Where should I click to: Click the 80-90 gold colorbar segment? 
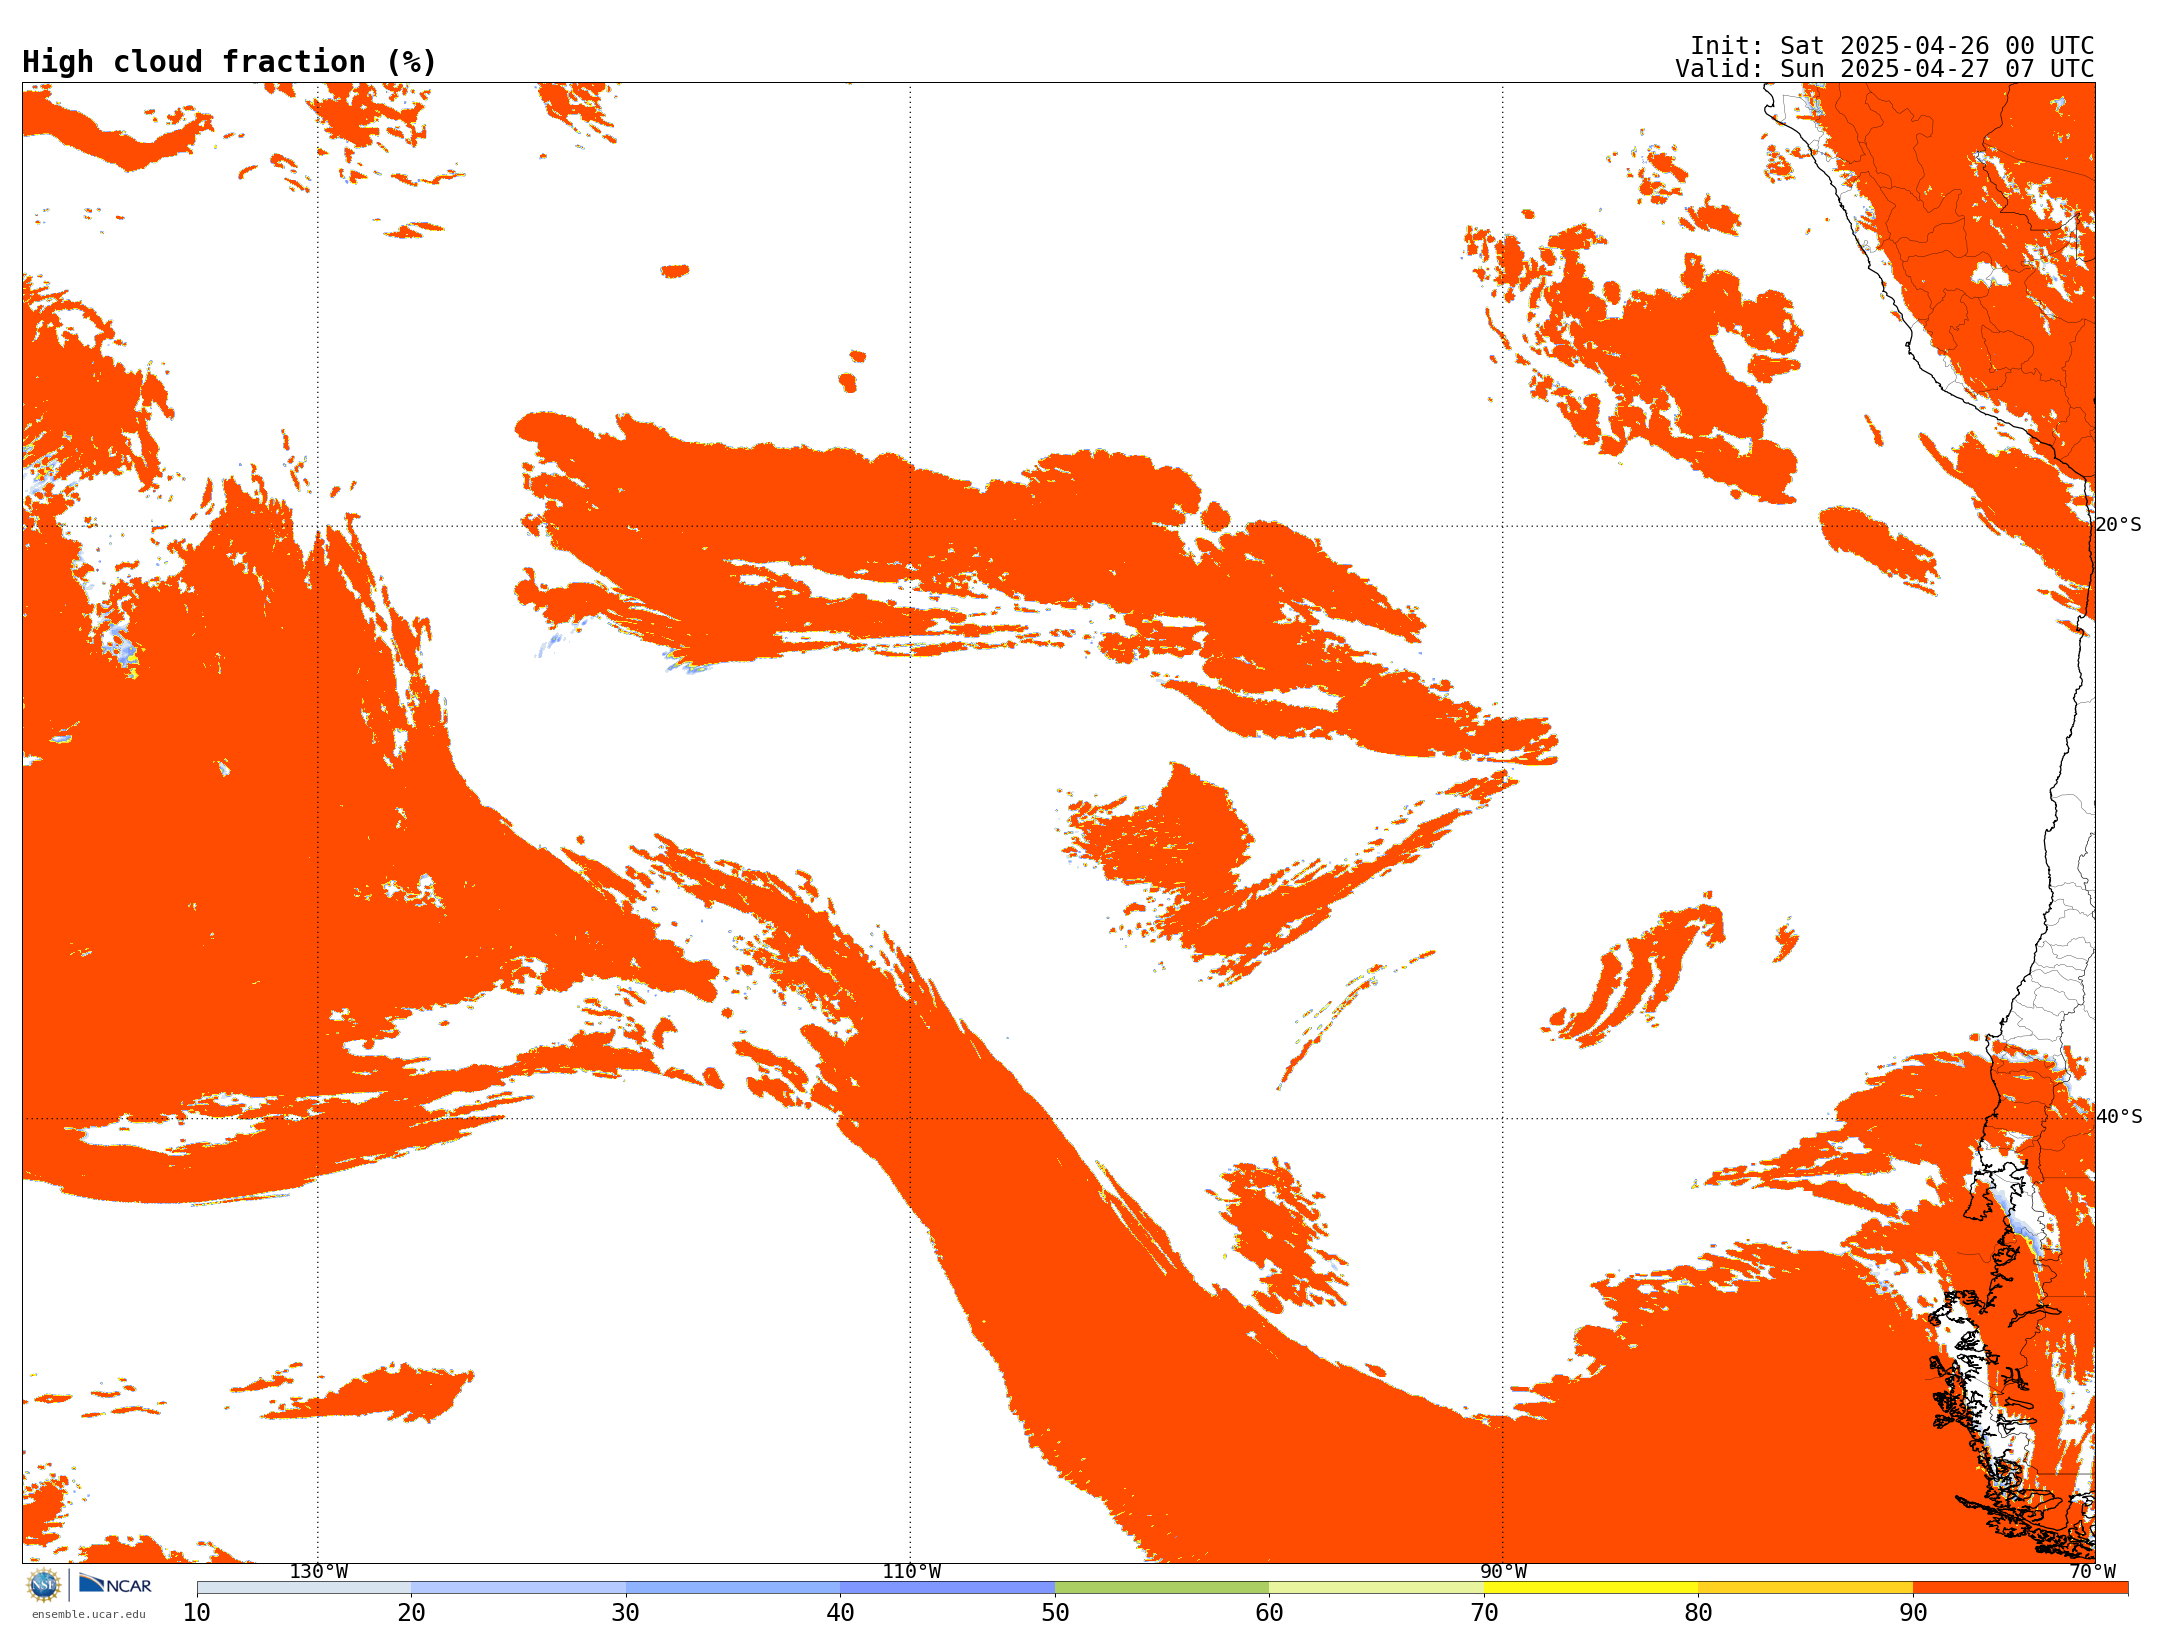tap(1805, 1588)
